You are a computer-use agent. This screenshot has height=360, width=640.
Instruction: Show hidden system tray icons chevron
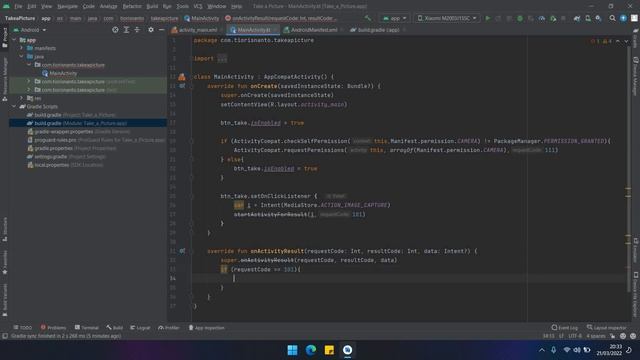click(x=542, y=350)
